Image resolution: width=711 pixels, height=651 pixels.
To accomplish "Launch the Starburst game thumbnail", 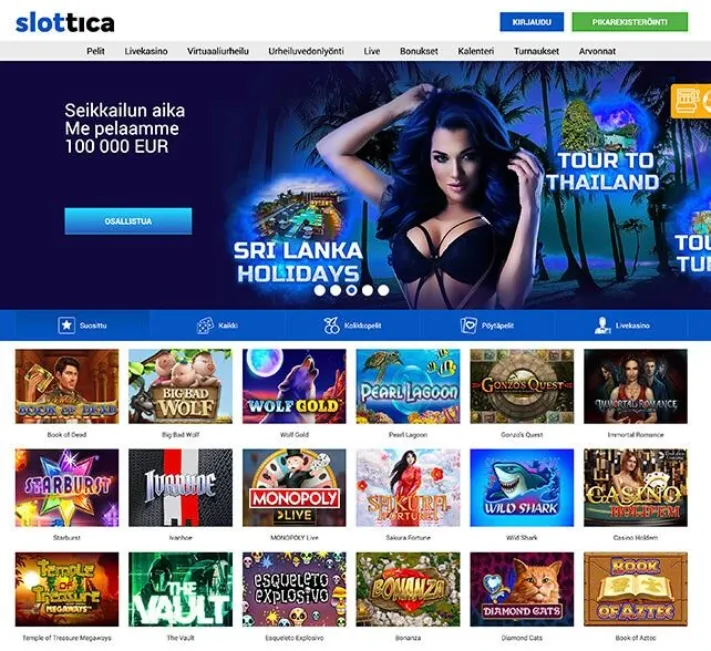I will tap(67, 488).
